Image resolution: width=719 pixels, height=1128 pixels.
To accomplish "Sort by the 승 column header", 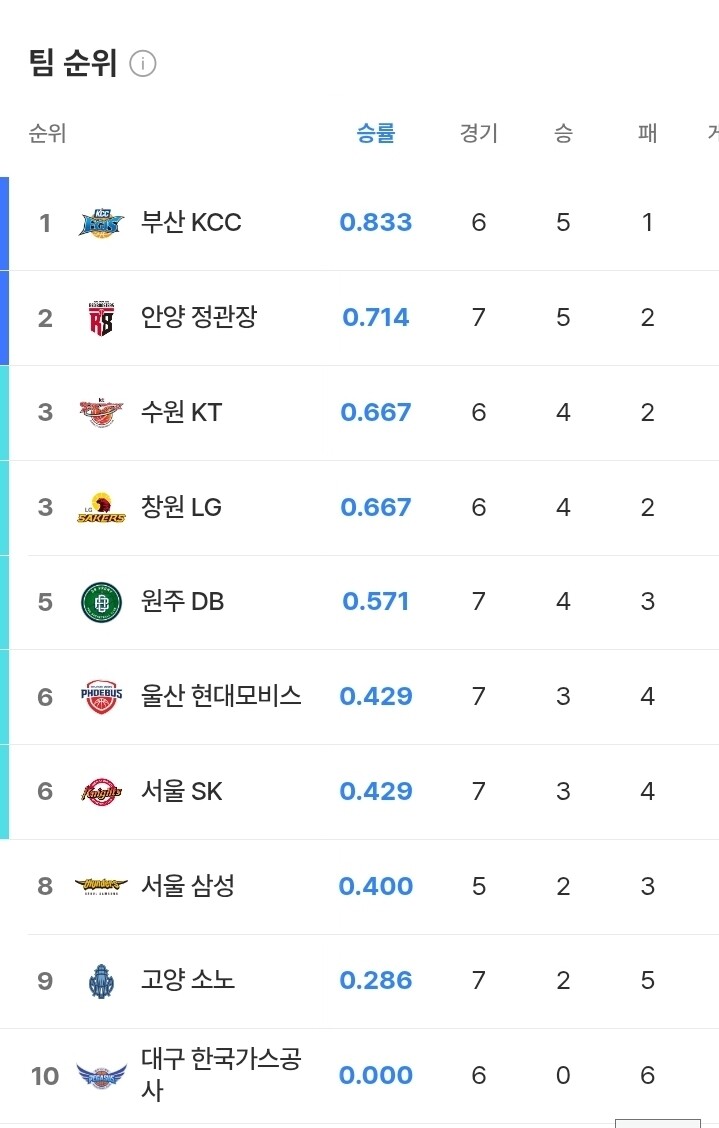I will pyautogui.click(x=563, y=133).
